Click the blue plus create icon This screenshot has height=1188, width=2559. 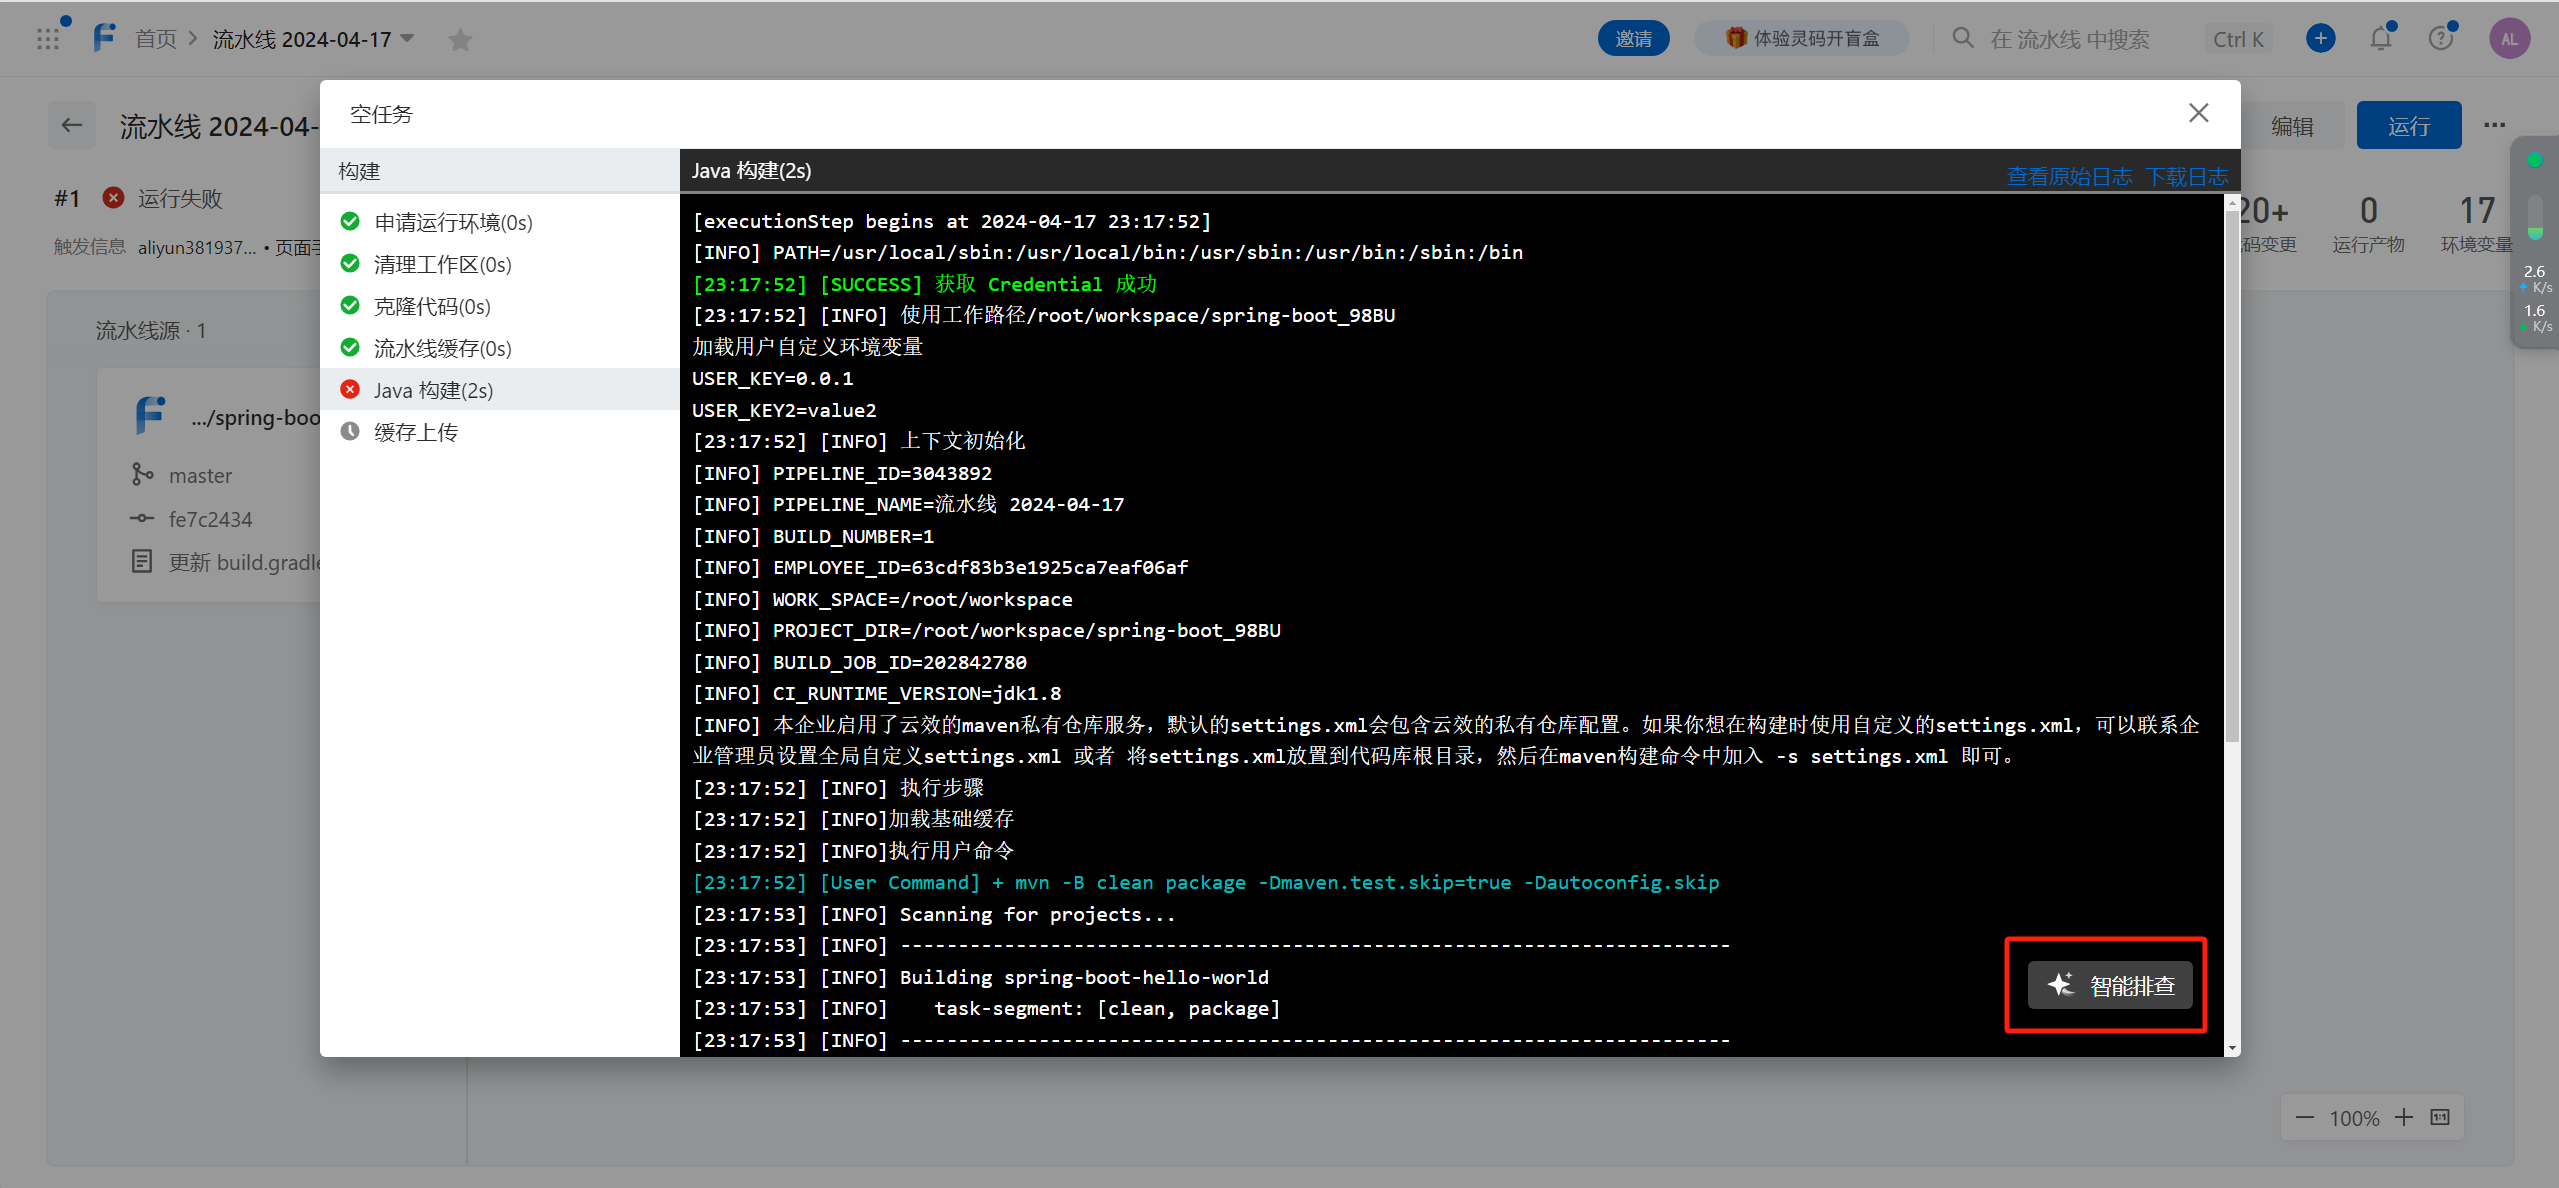[2320, 39]
